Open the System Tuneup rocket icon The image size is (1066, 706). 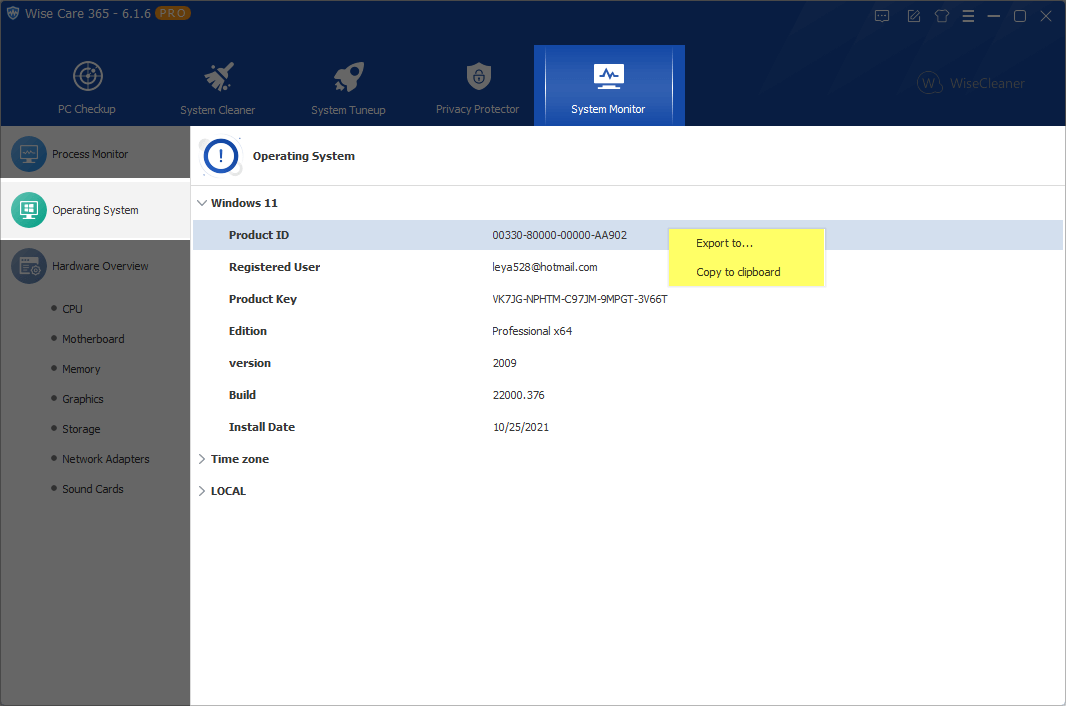(349, 77)
